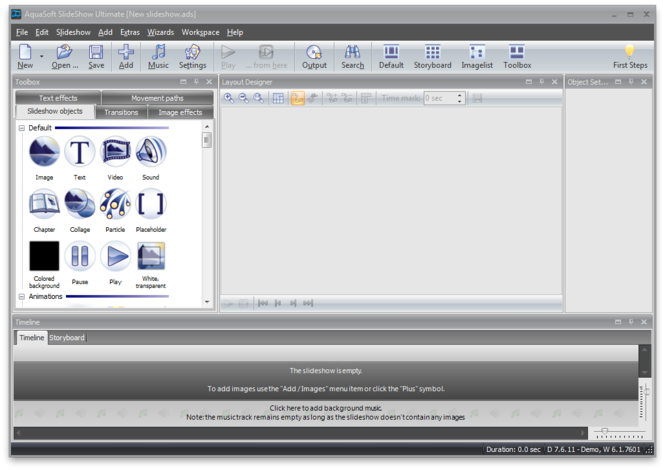Pin the Timeline panel

point(631,322)
